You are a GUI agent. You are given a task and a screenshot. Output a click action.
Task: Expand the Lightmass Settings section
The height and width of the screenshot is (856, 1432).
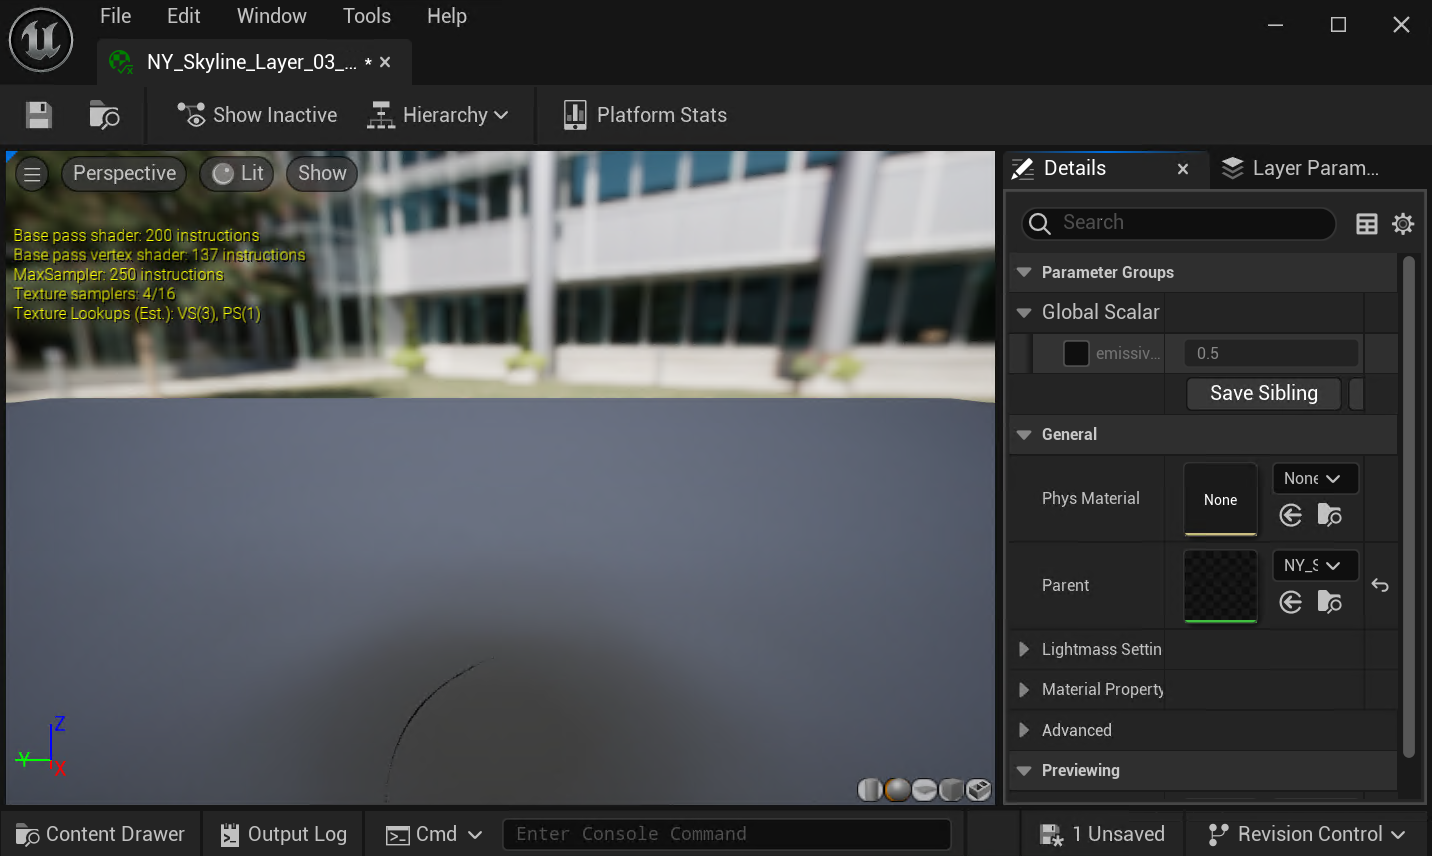point(1024,649)
